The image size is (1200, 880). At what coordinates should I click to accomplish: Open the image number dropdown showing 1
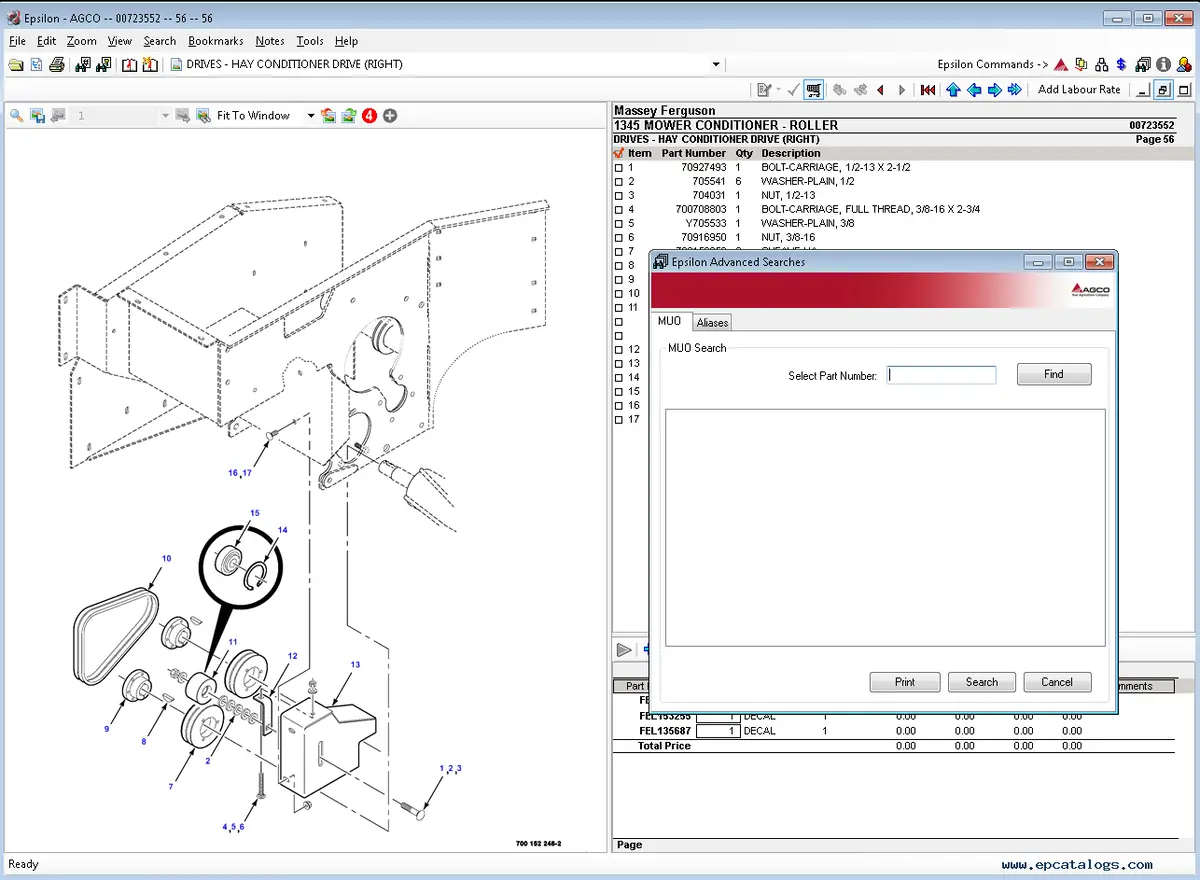[166, 116]
